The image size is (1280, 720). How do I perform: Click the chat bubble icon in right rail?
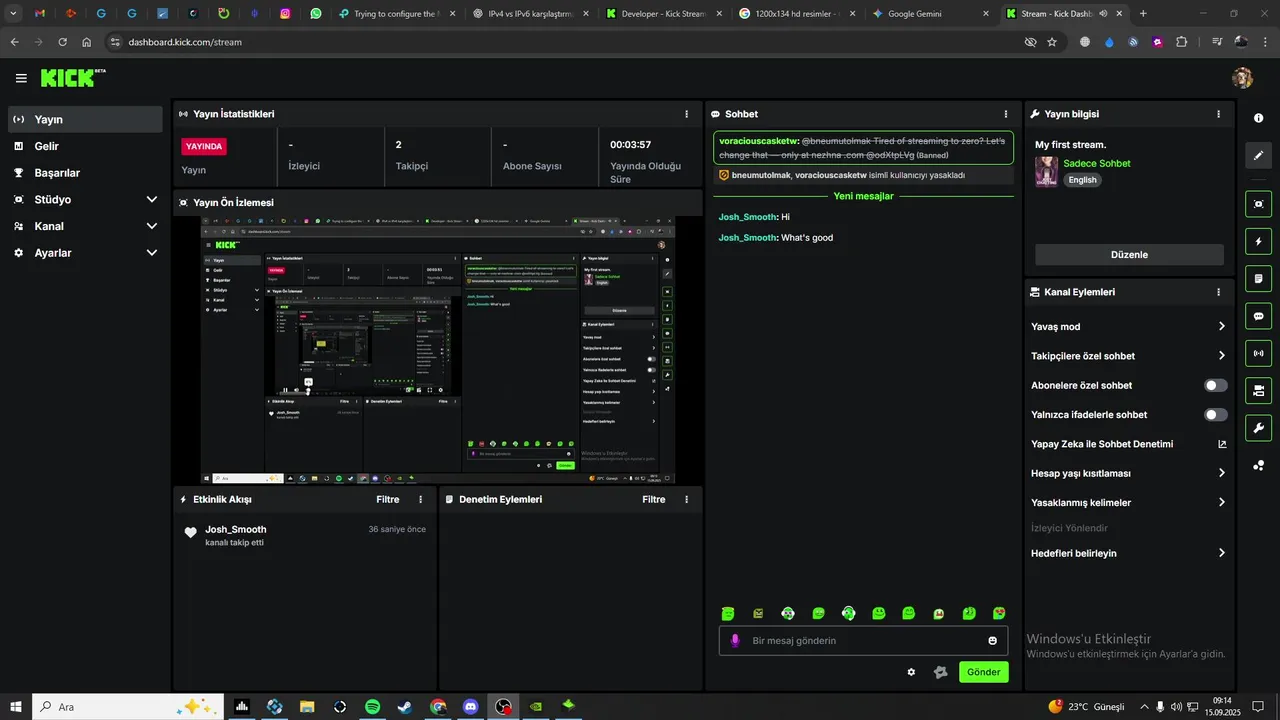1259,316
